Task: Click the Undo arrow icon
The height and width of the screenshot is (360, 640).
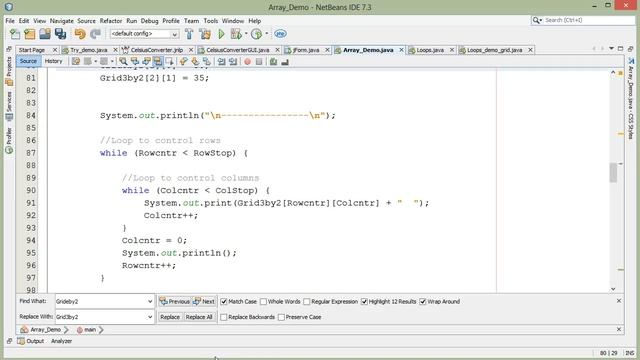Action: point(80,34)
